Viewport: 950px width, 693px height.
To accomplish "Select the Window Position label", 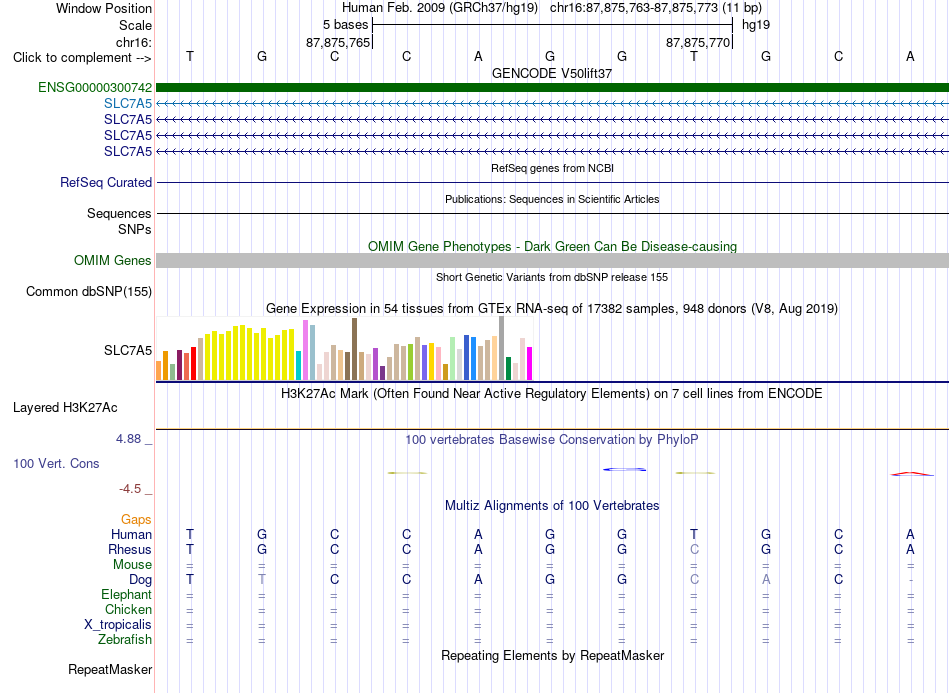I will coord(104,8).
